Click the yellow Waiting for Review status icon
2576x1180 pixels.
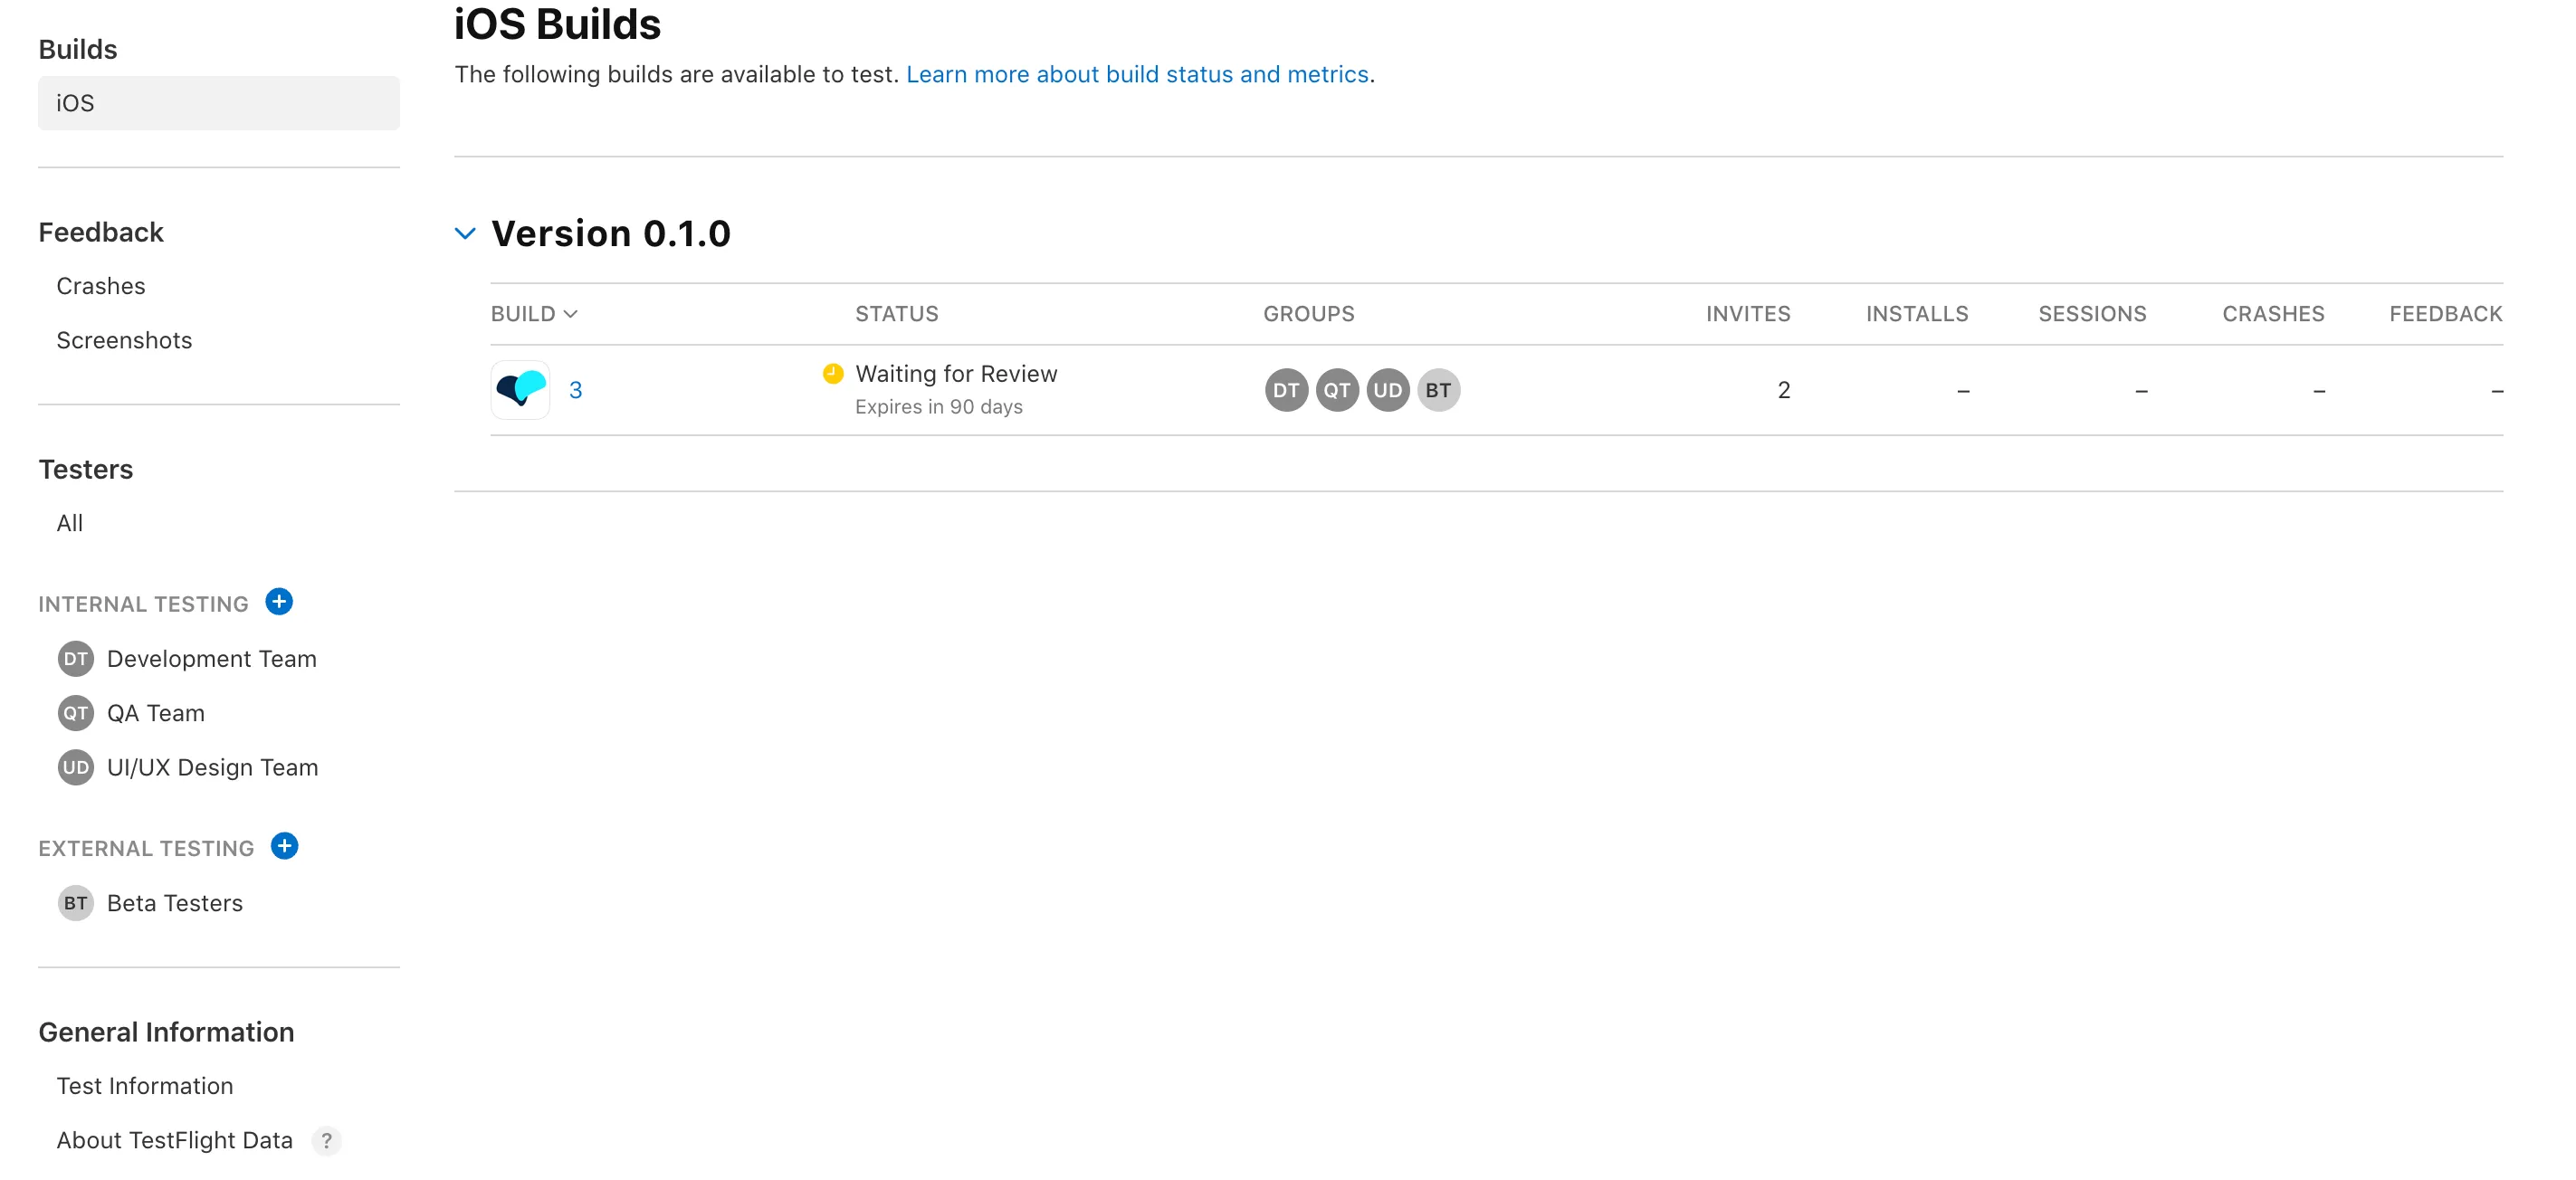coord(833,373)
